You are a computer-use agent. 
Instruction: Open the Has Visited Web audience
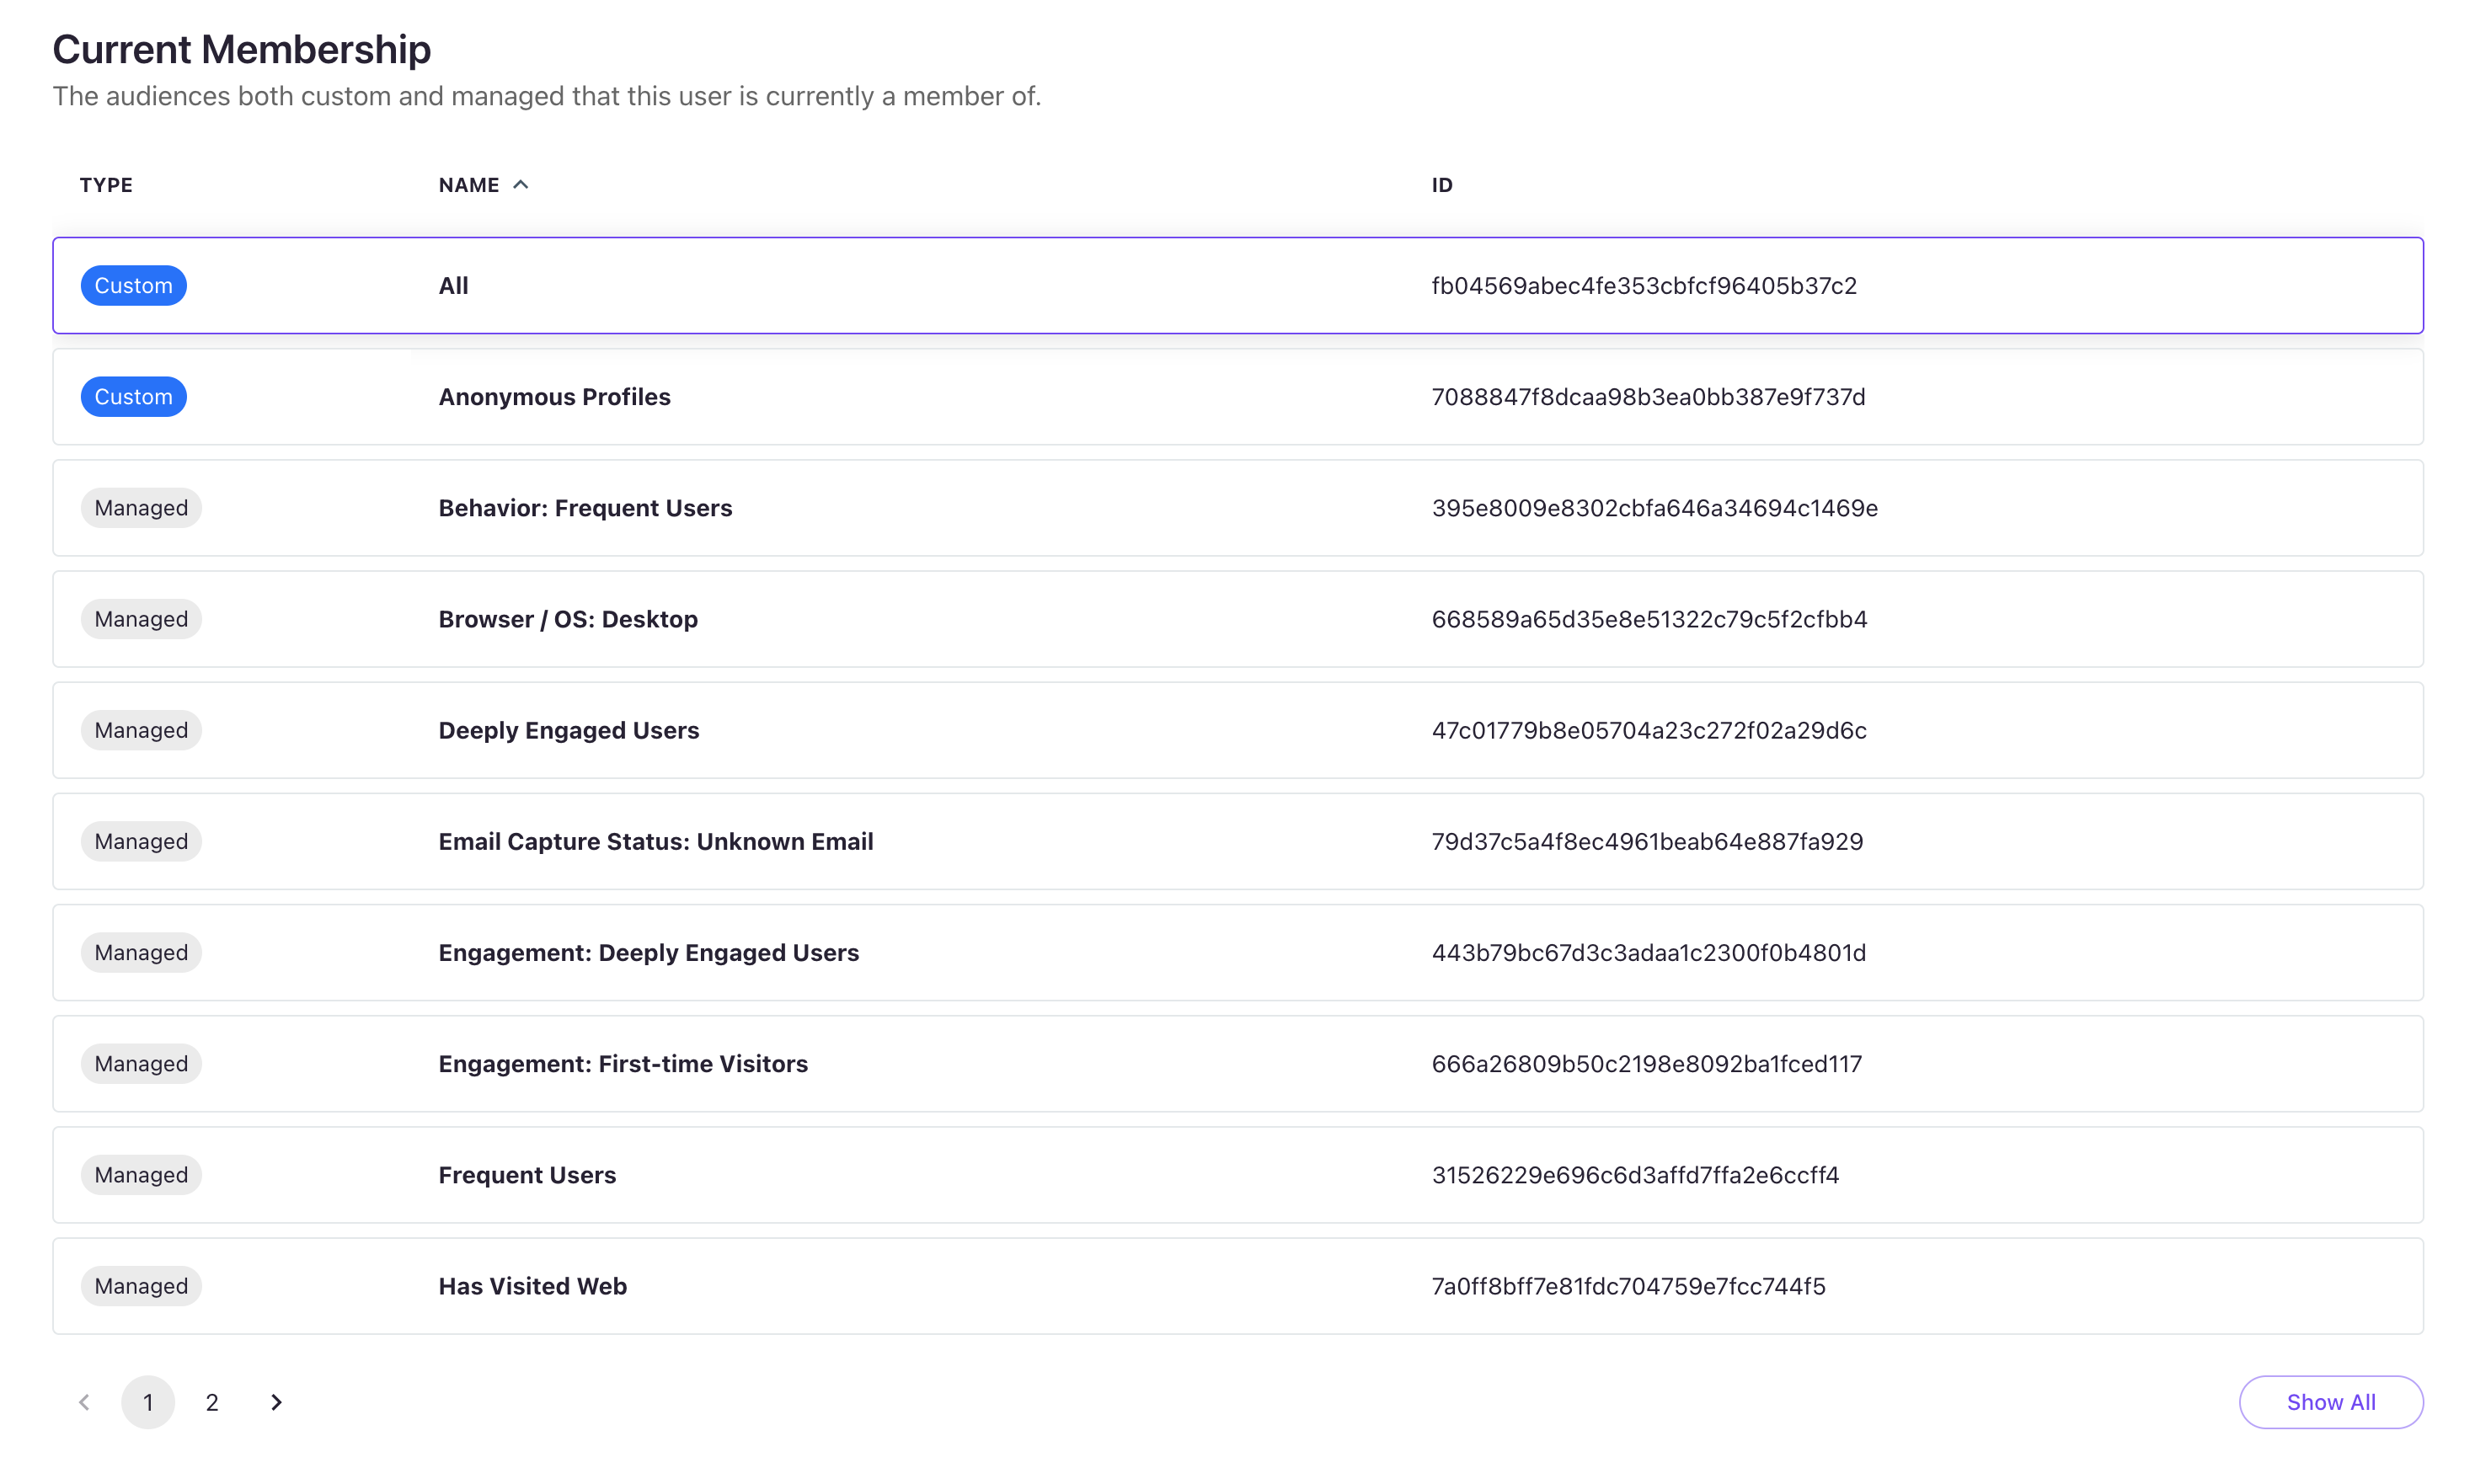(x=532, y=1286)
